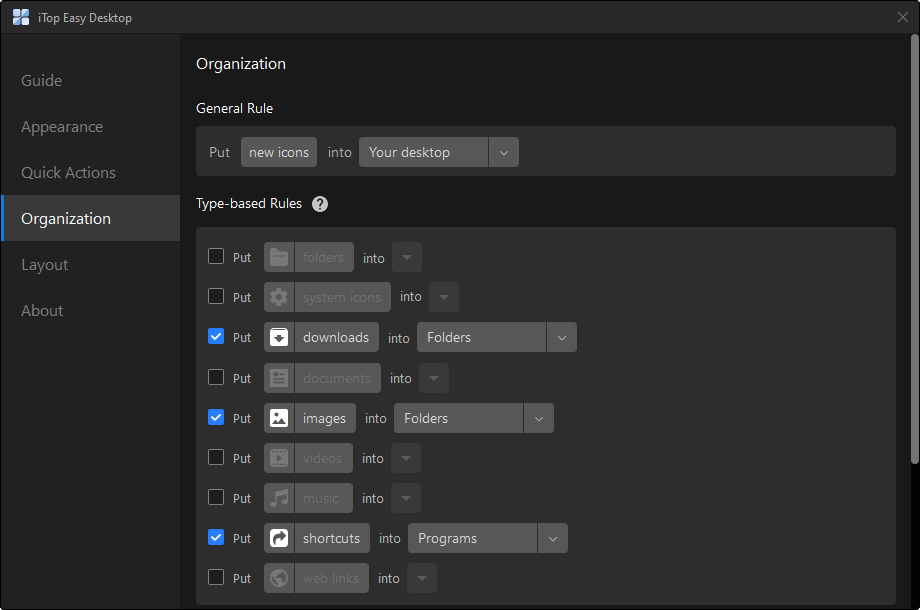
Task: Open the shortcuts destination Programs dropdown
Action: point(488,538)
